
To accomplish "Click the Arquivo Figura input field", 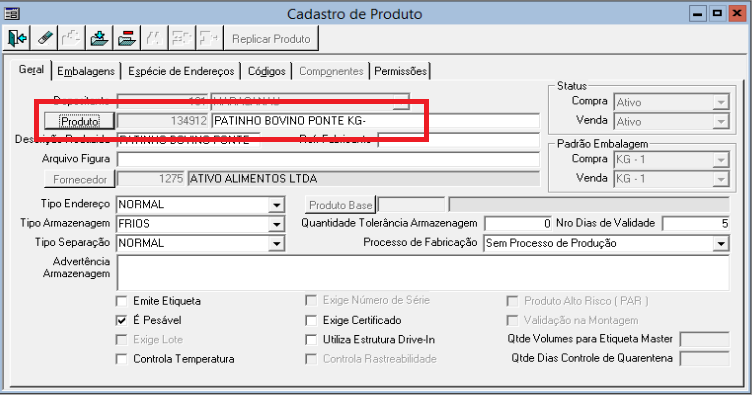I will point(329,160).
